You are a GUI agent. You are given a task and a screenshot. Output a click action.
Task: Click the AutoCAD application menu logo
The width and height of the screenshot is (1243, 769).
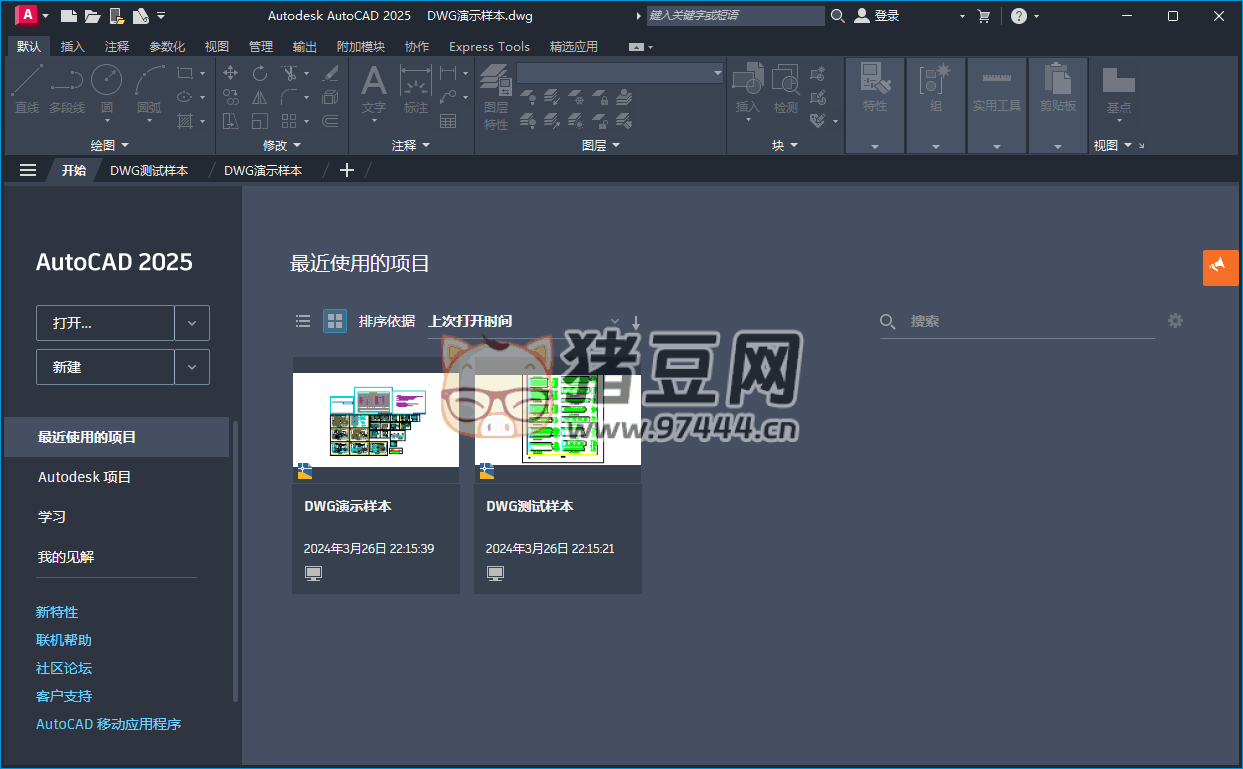tap(26, 15)
